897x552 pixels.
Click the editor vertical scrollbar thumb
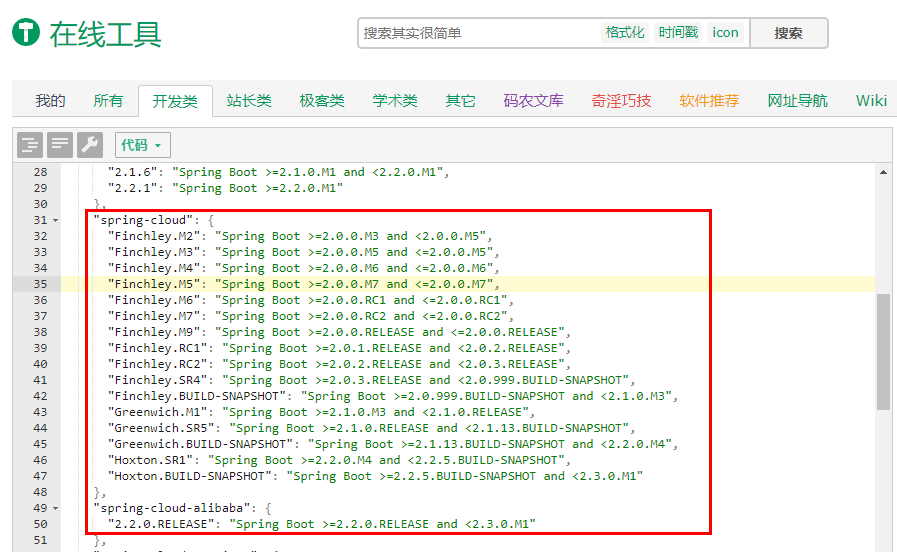pos(883,352)
